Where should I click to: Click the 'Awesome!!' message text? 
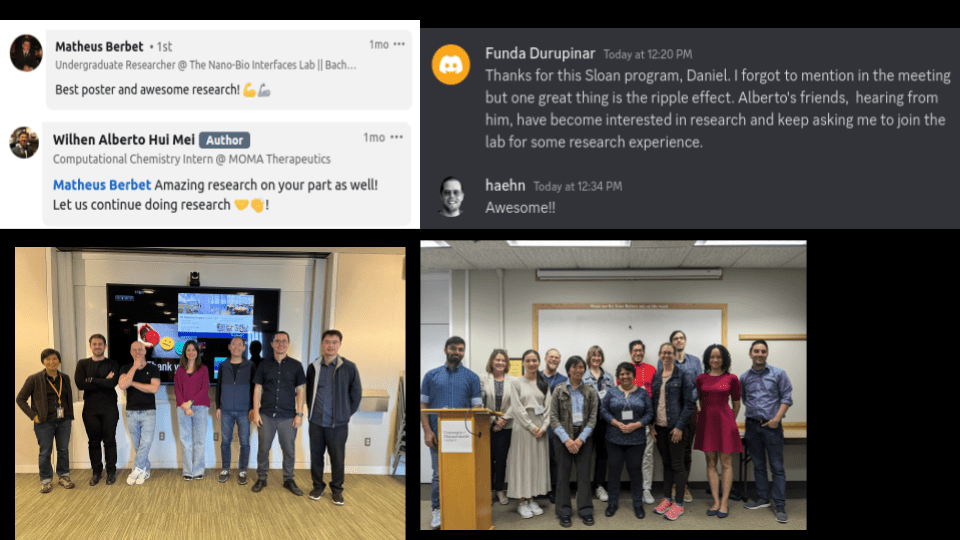pyautogui.click(x=520, y=208)
